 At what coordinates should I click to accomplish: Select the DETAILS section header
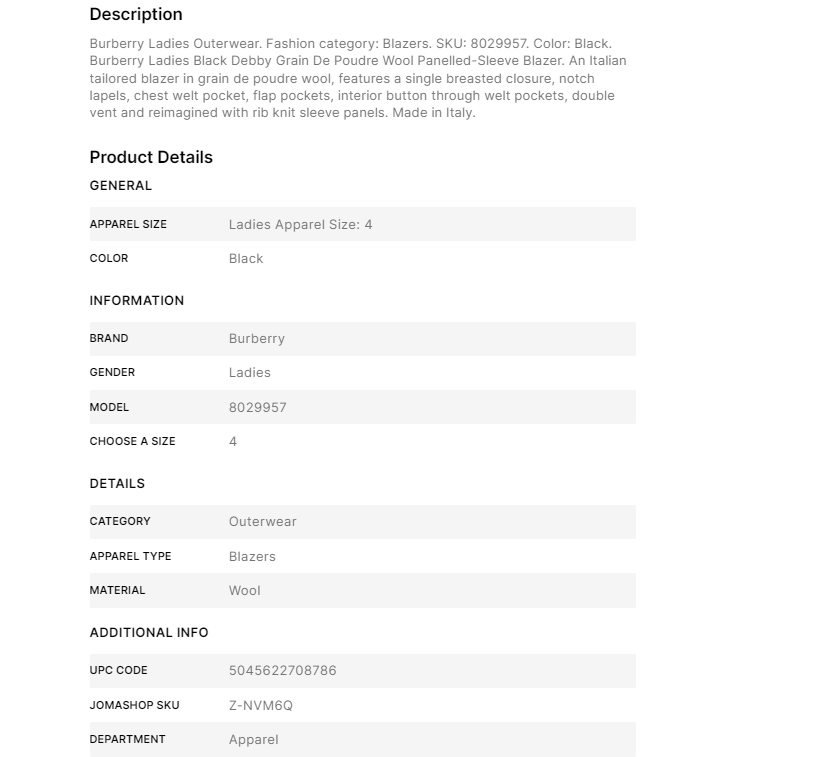[x=117, y=483]
